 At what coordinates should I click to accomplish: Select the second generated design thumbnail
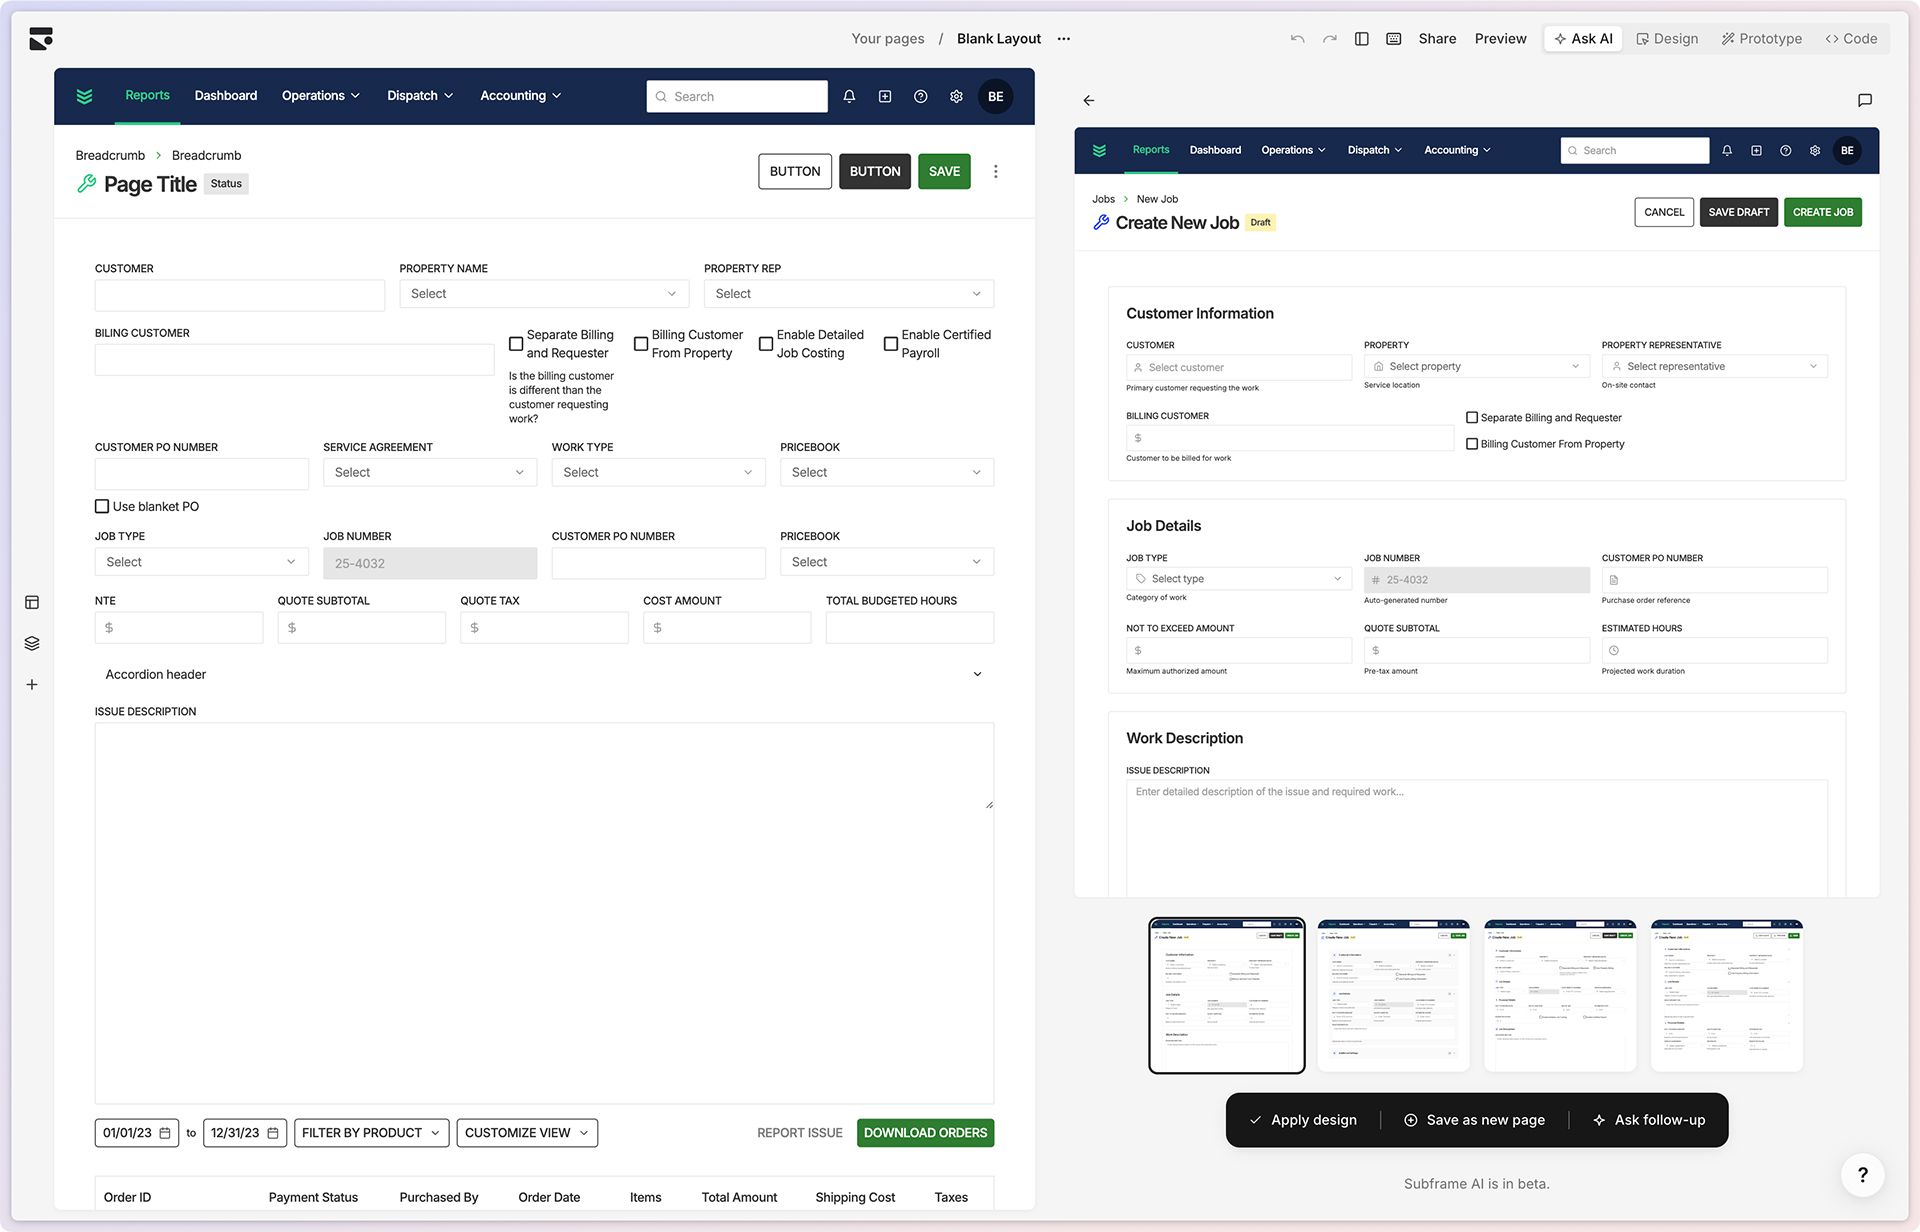tap(1393, 995)
